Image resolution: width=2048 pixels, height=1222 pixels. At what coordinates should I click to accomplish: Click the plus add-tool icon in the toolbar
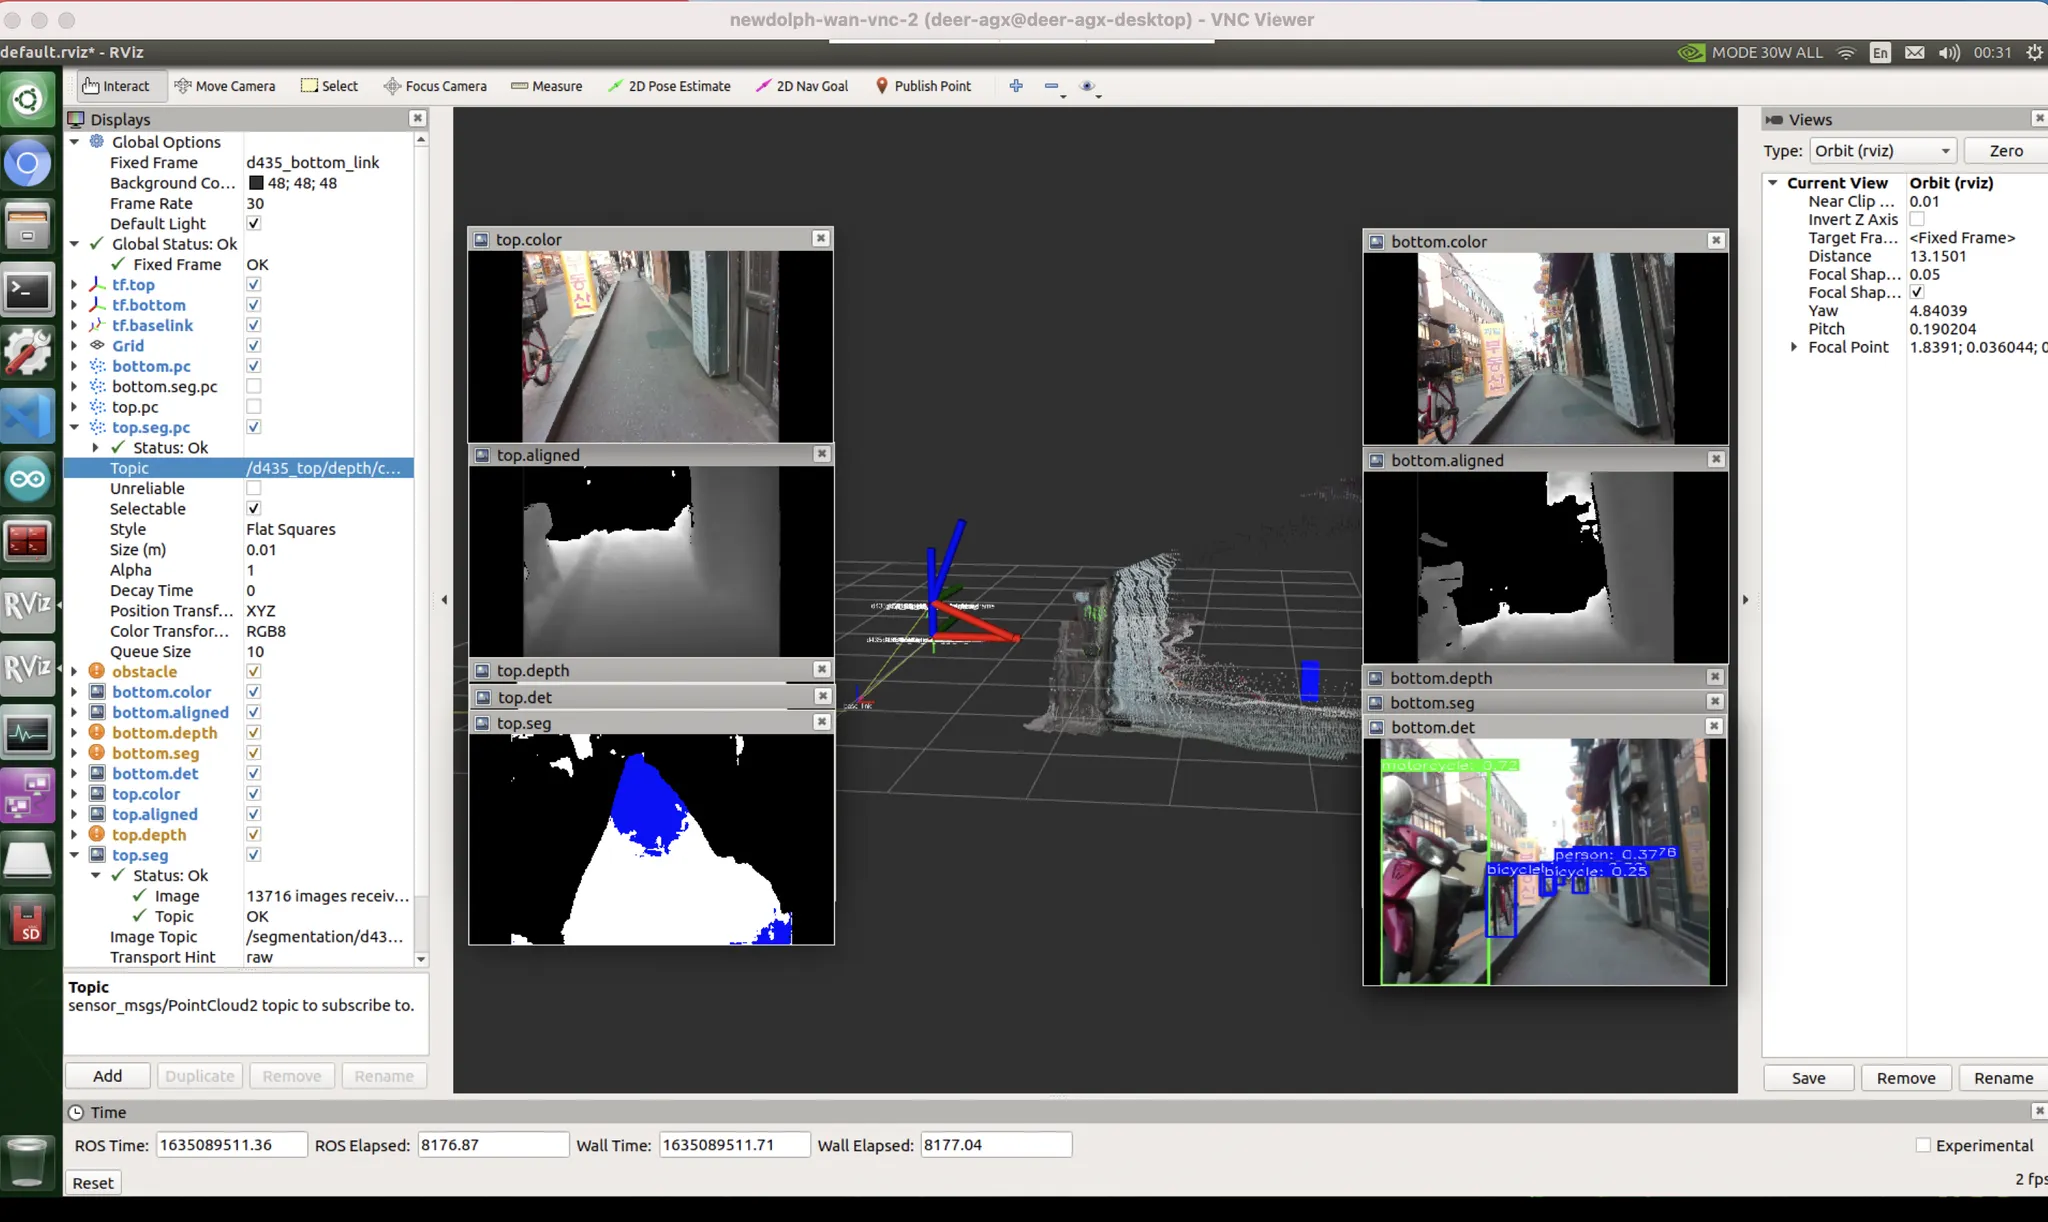pyautogui.click(x=1016, y=86)
